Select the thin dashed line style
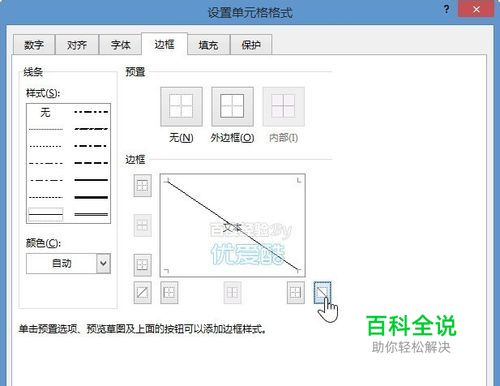Viewport: 500px width, 386px height. pos(46,197)
